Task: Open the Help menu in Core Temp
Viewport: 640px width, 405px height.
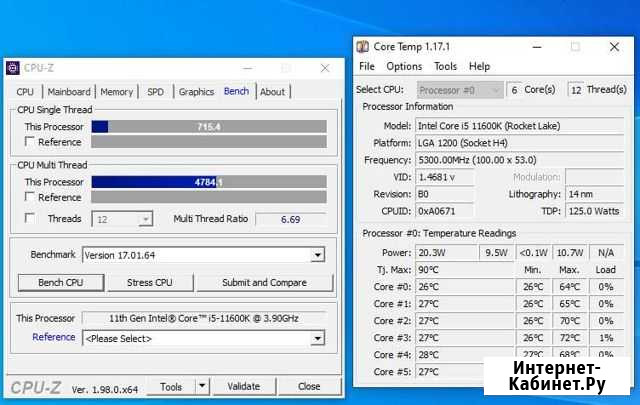Action: (x=479, y=67)
